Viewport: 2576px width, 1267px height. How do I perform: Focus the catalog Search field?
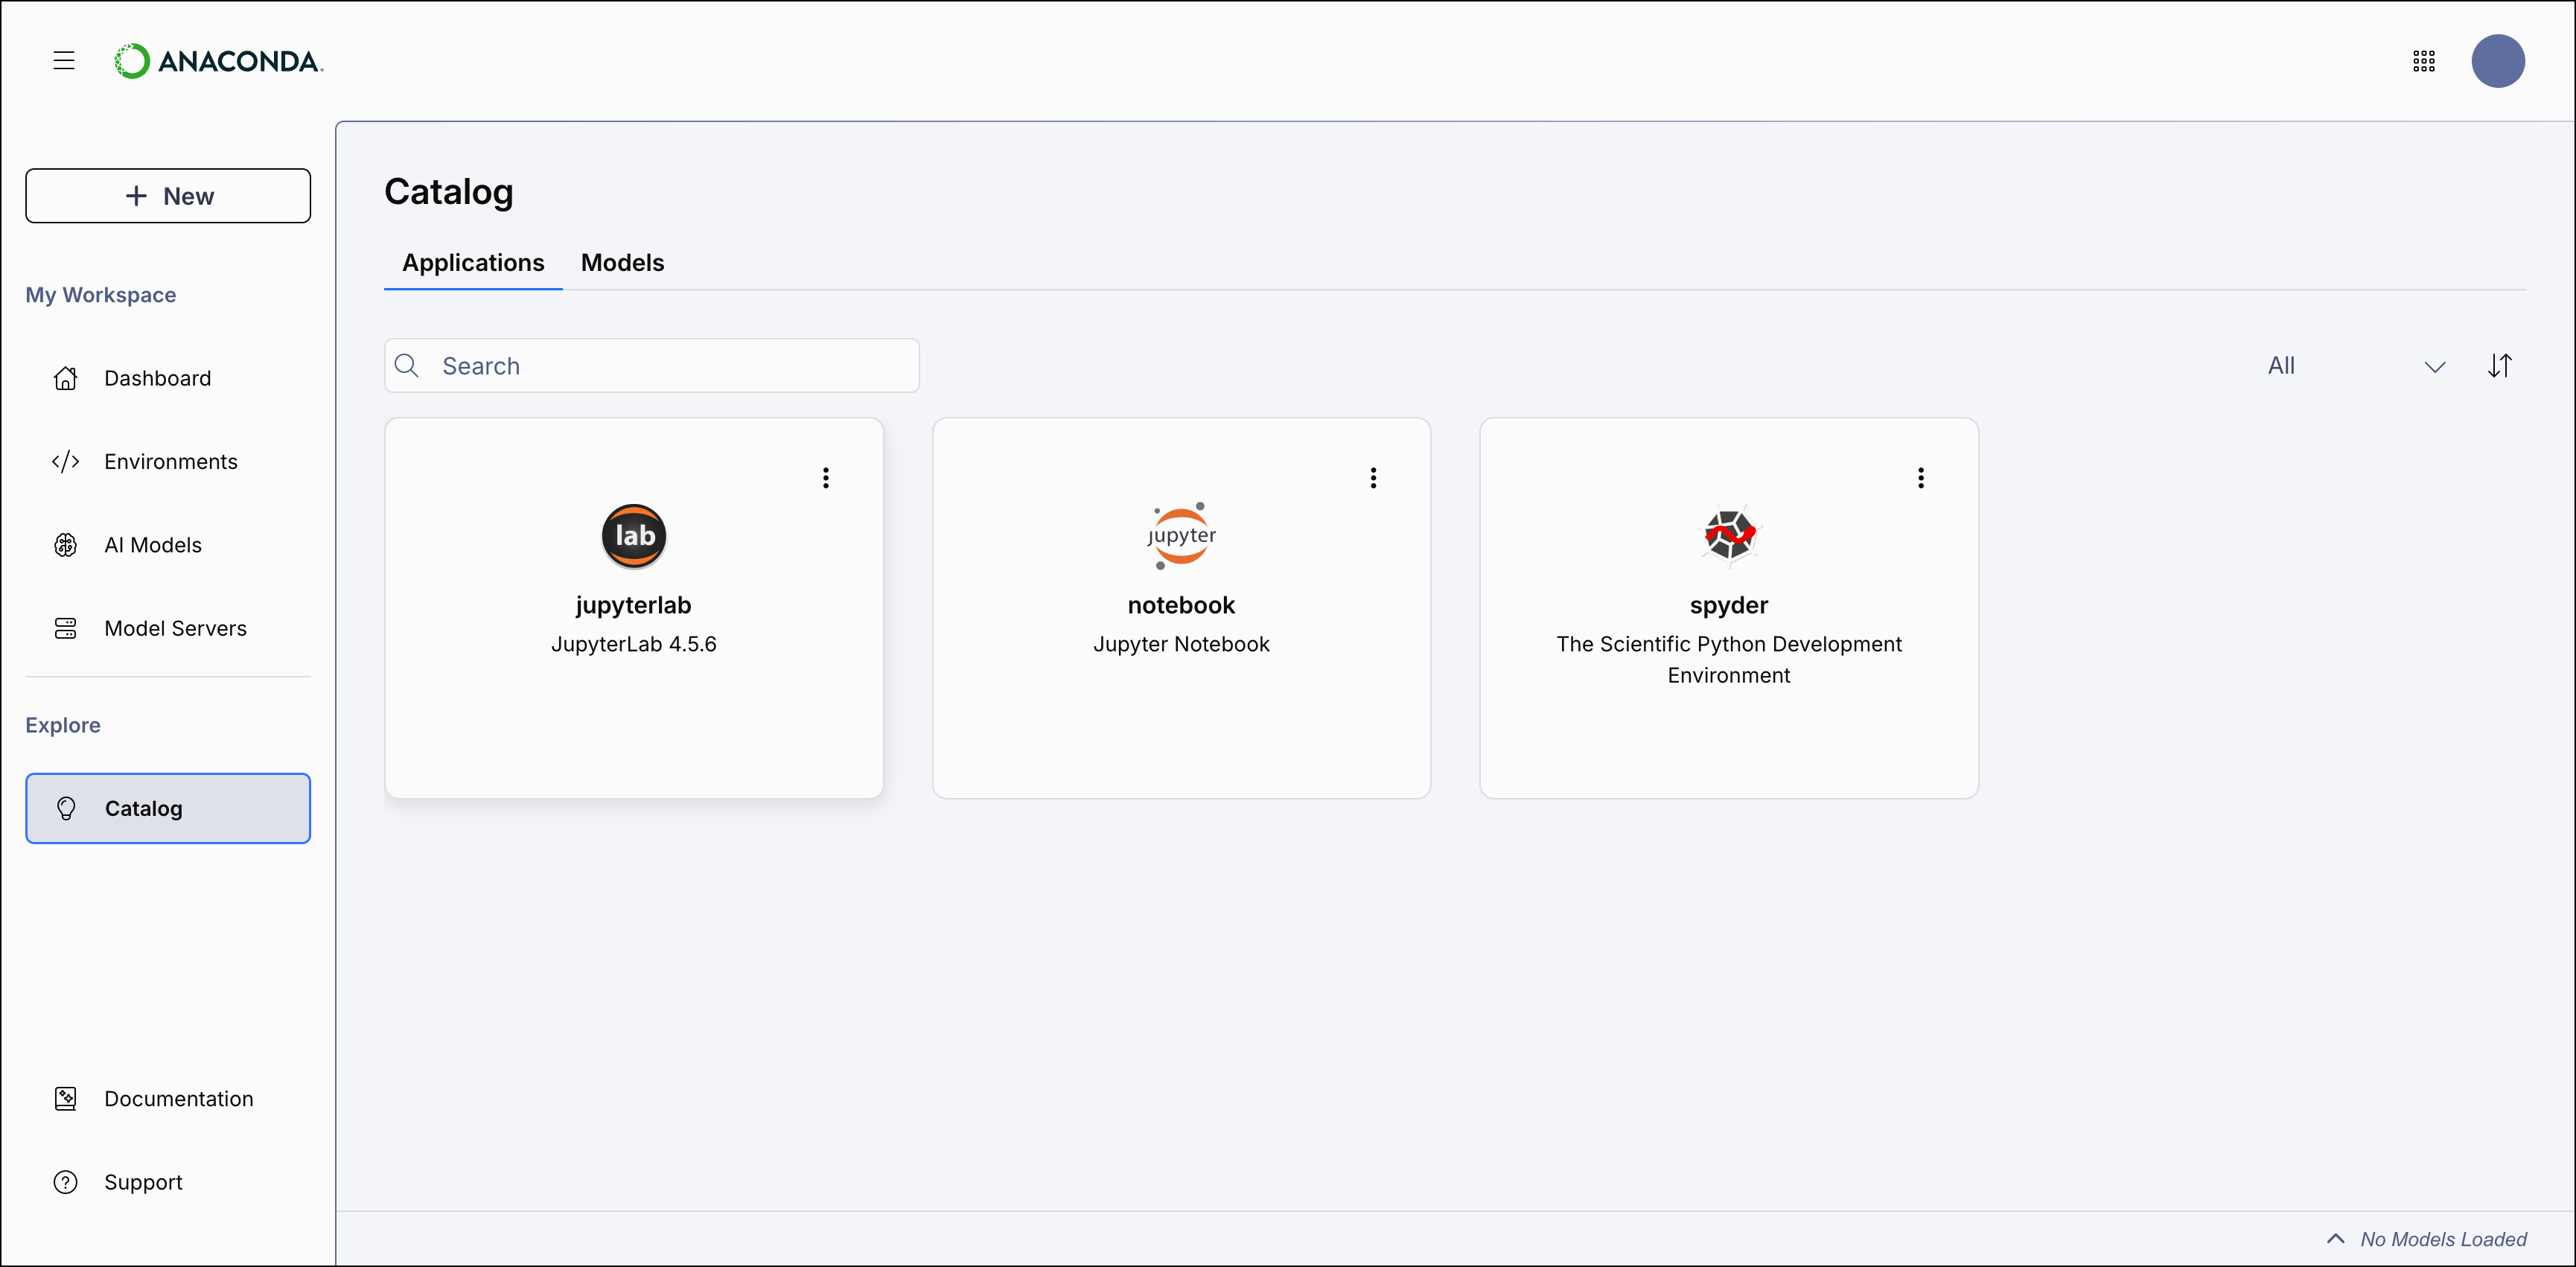point(652,366)
